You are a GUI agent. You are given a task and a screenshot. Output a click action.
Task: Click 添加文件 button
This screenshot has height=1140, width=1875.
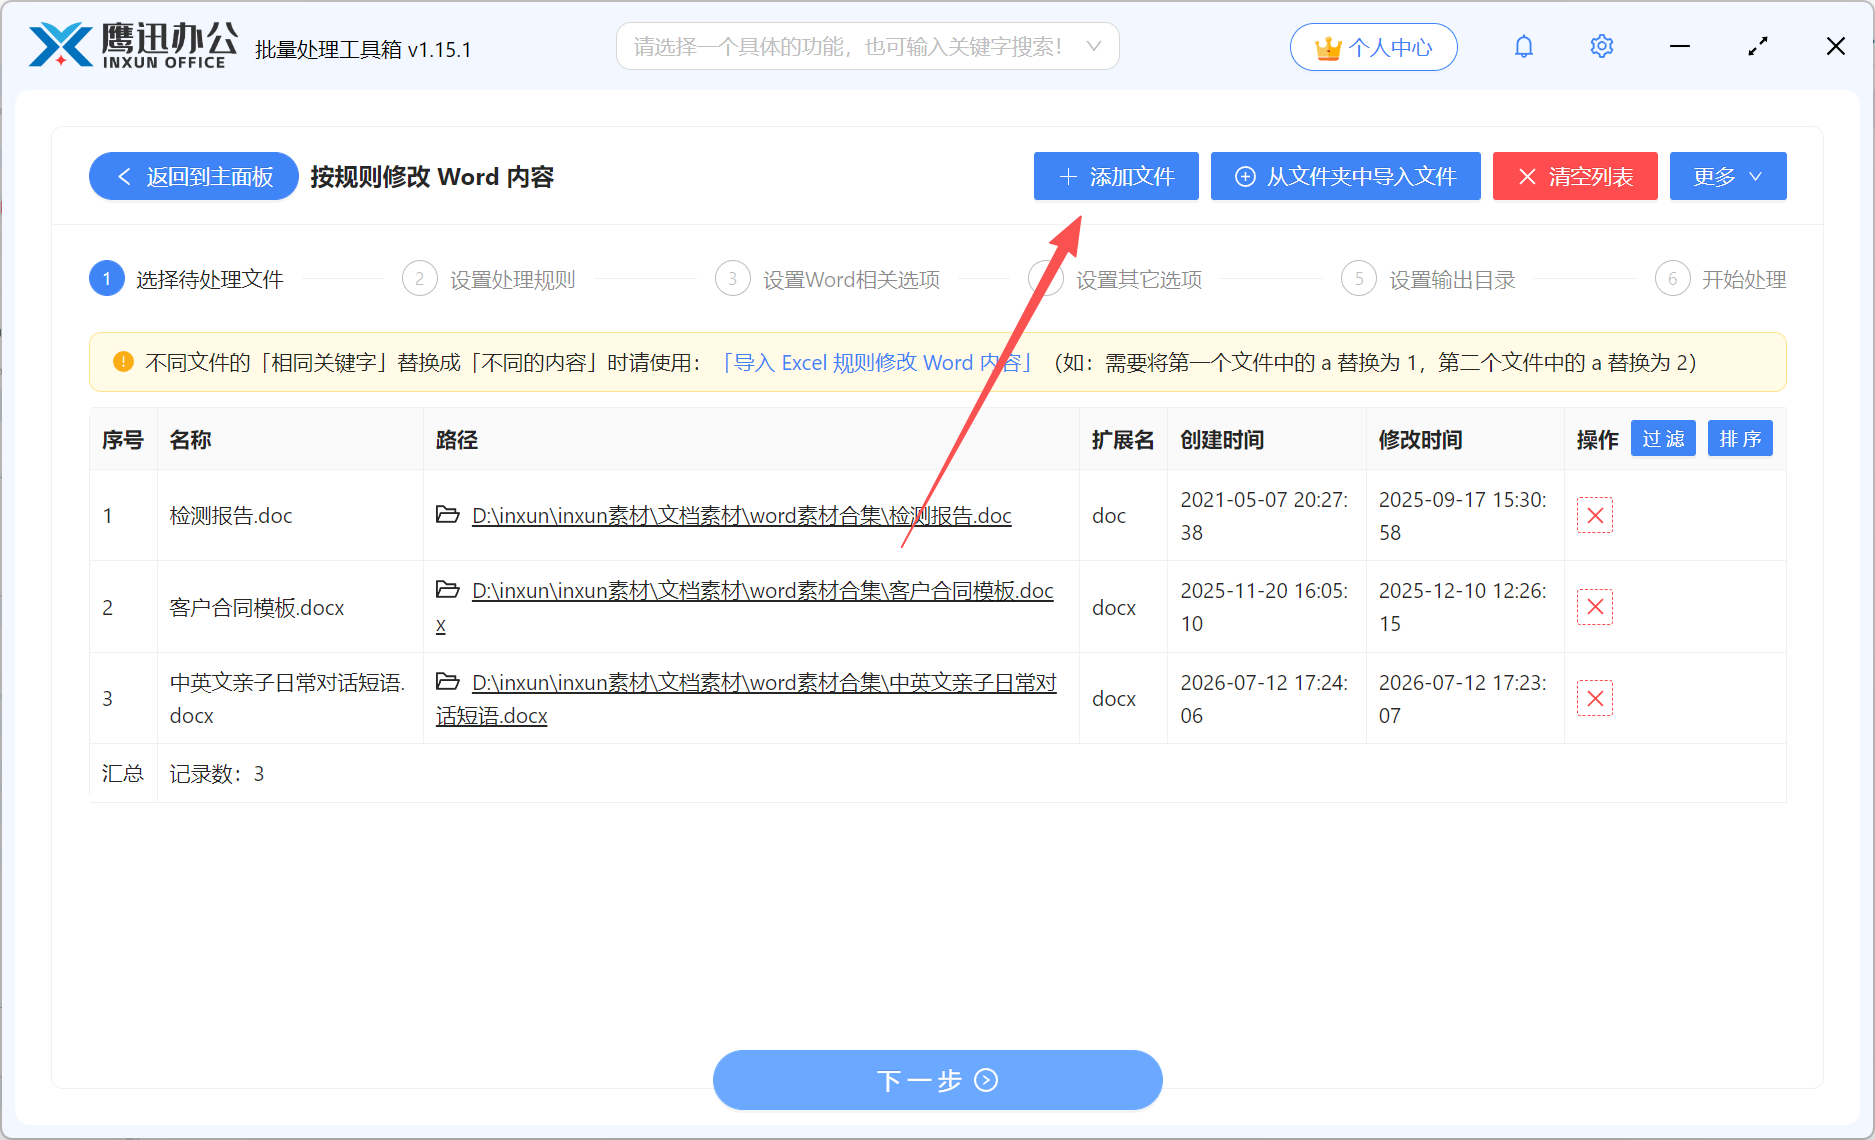tap(1116, 177)
